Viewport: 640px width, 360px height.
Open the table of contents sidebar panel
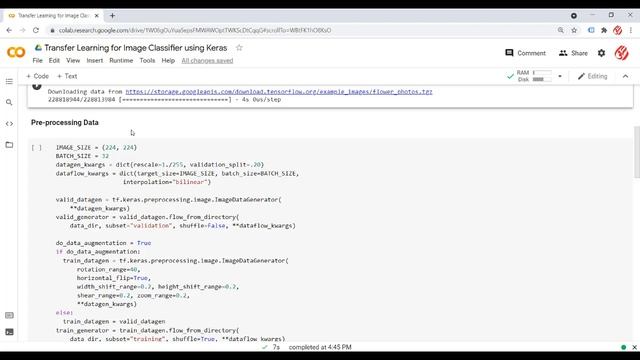pyautogui.click(x=9, y=82)
